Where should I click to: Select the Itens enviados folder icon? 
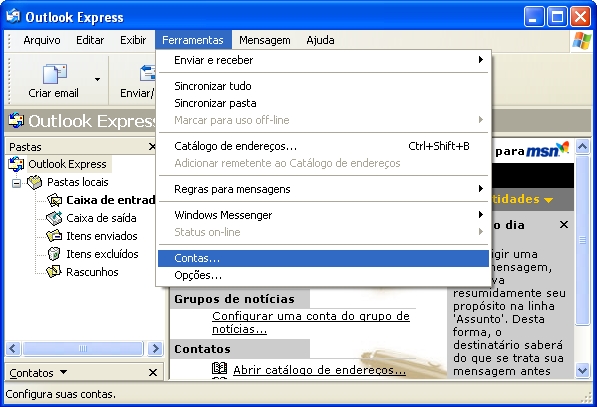pyautogui.click(x=54, y=236)
